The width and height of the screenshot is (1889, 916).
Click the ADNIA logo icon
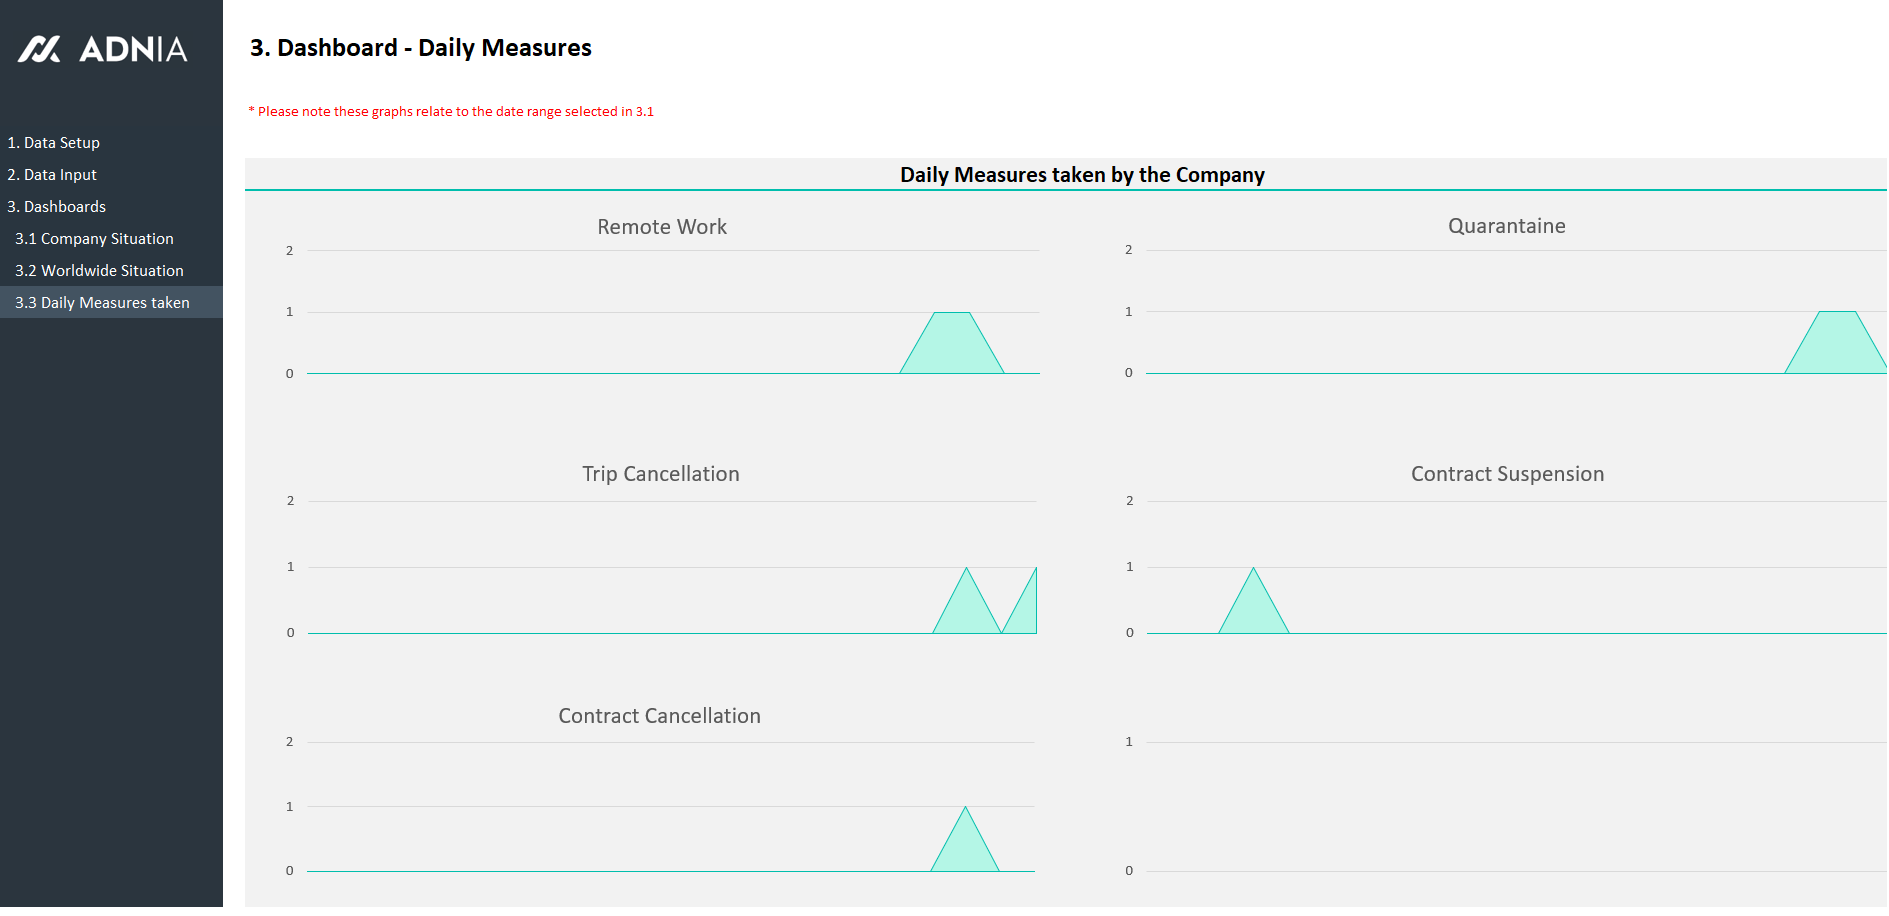tap(39, 49)
